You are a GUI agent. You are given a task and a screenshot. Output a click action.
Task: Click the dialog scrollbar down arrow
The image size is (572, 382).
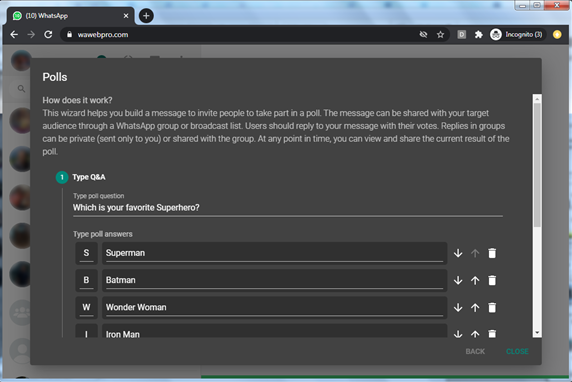click(537, 333)
